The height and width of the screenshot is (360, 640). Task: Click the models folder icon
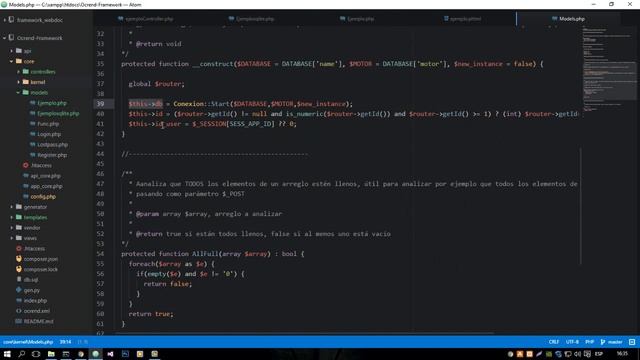(26, 93)
